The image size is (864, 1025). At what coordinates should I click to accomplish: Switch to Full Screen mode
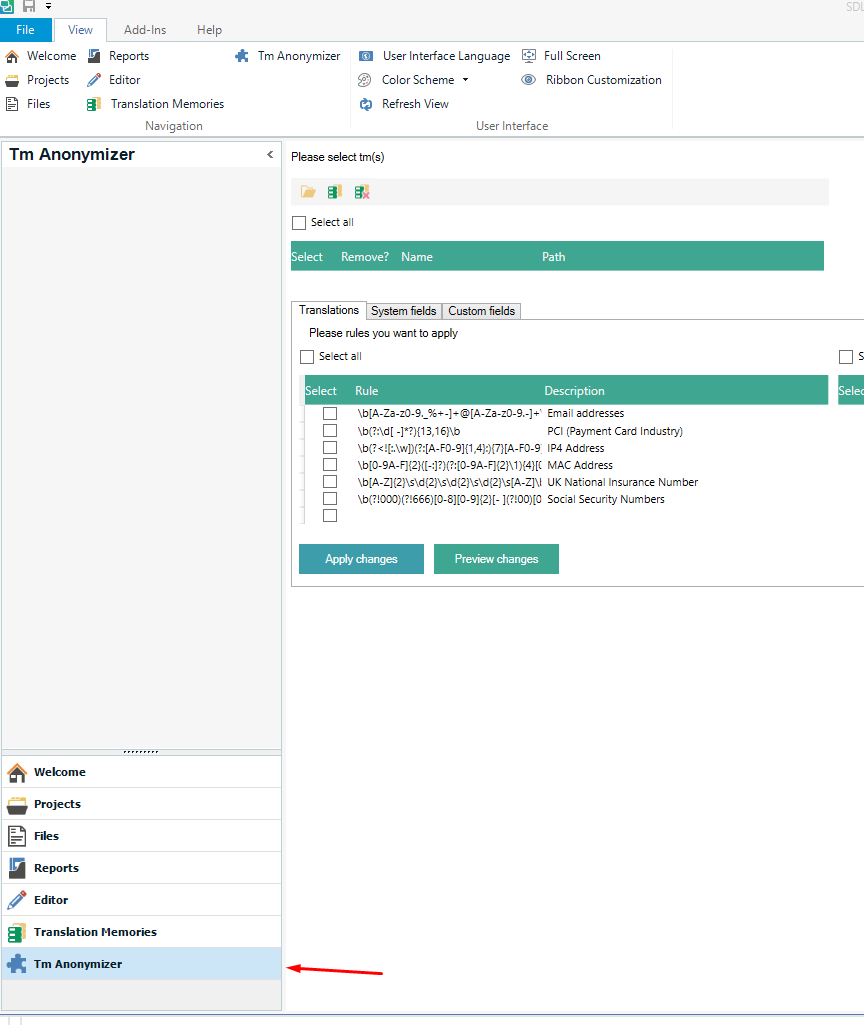pyautogui.click(x=561, y=56)
